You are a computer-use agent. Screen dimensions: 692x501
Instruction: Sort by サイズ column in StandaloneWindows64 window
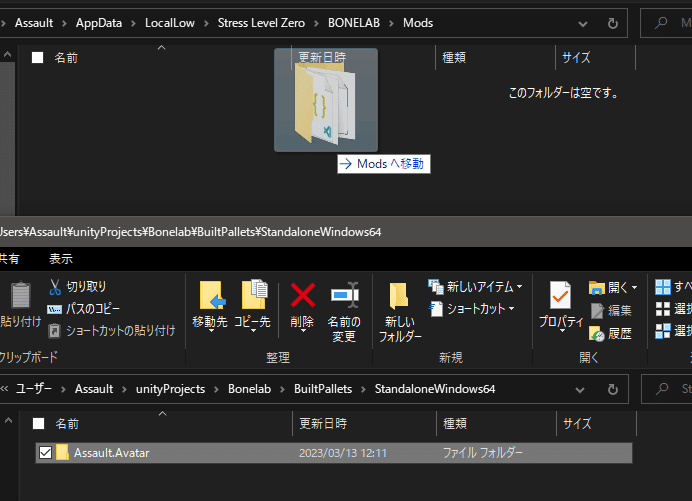(577, 424)
